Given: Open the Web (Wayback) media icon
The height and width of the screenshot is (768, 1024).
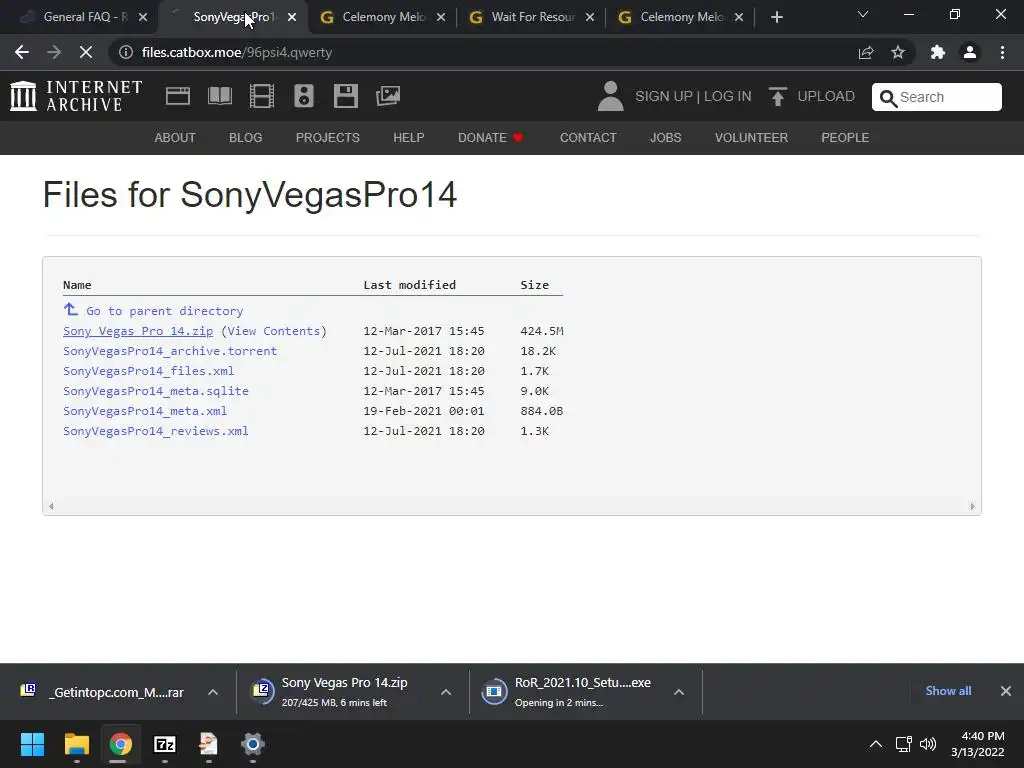Looking at the screenshot, I should point(178,96).
